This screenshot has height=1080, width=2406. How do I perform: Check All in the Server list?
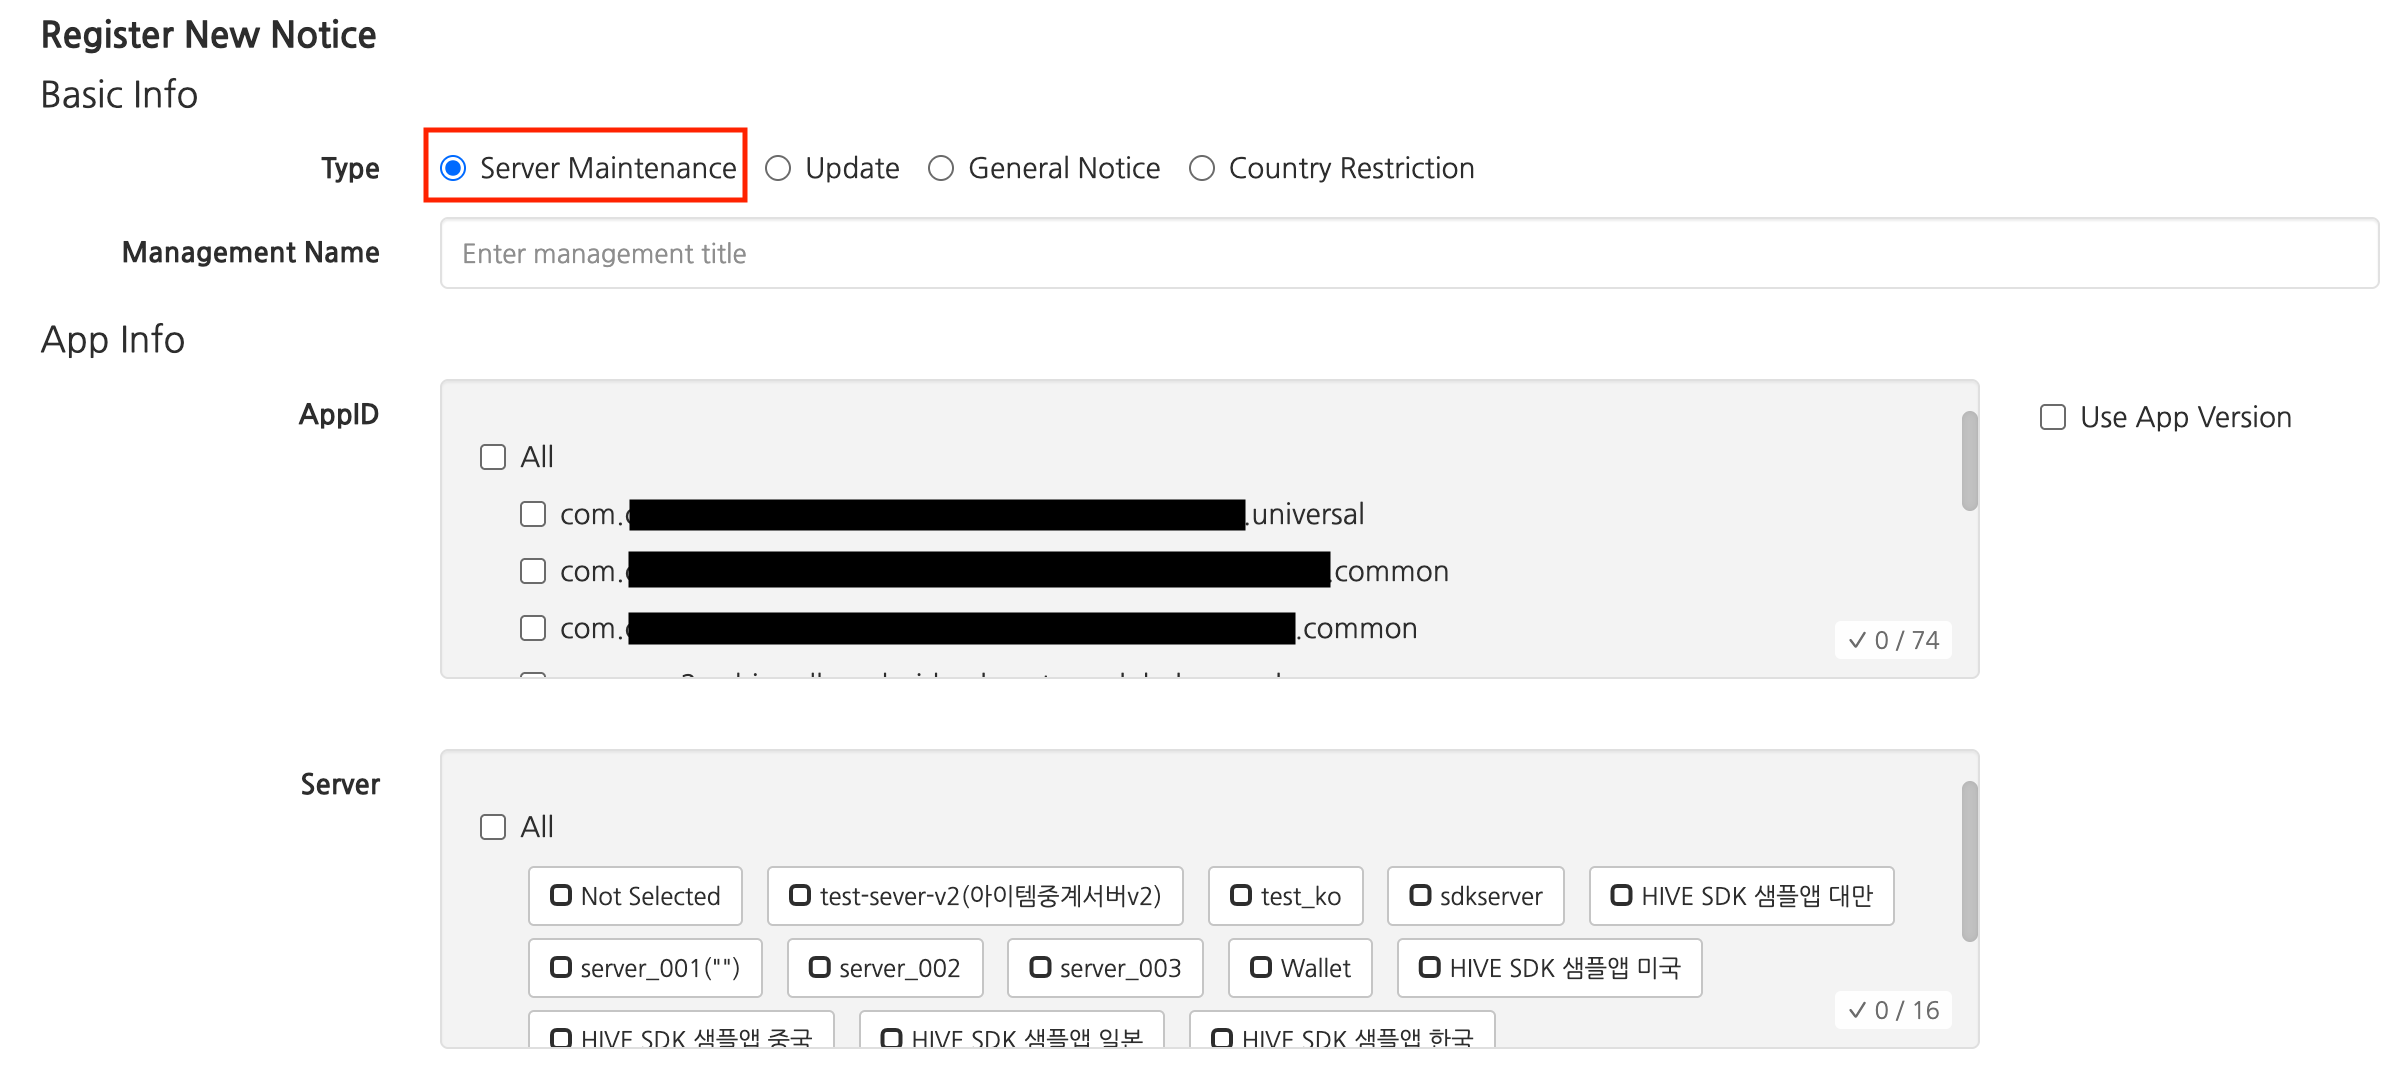point(493,827)
